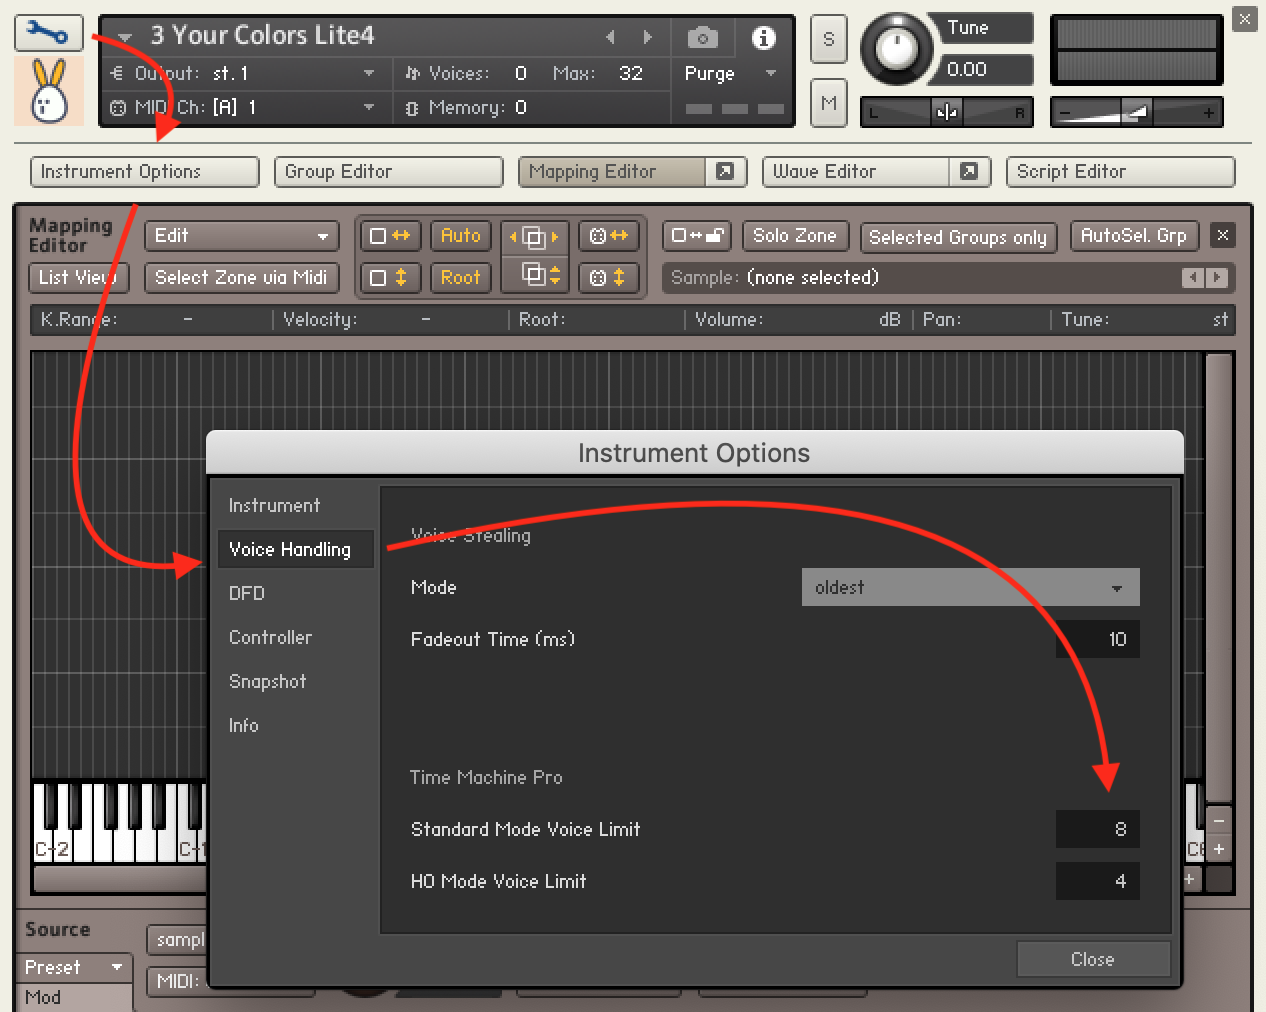Toggle Auto mapping button
The width and height of the screenshot is (1266, 1012).
click(x=461, y=236)
